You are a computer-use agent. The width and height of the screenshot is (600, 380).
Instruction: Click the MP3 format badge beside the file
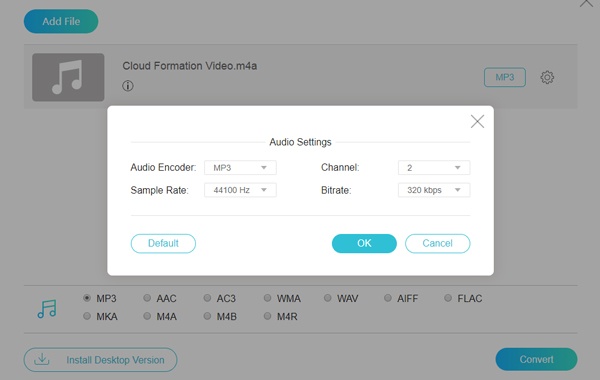point(505,77)
